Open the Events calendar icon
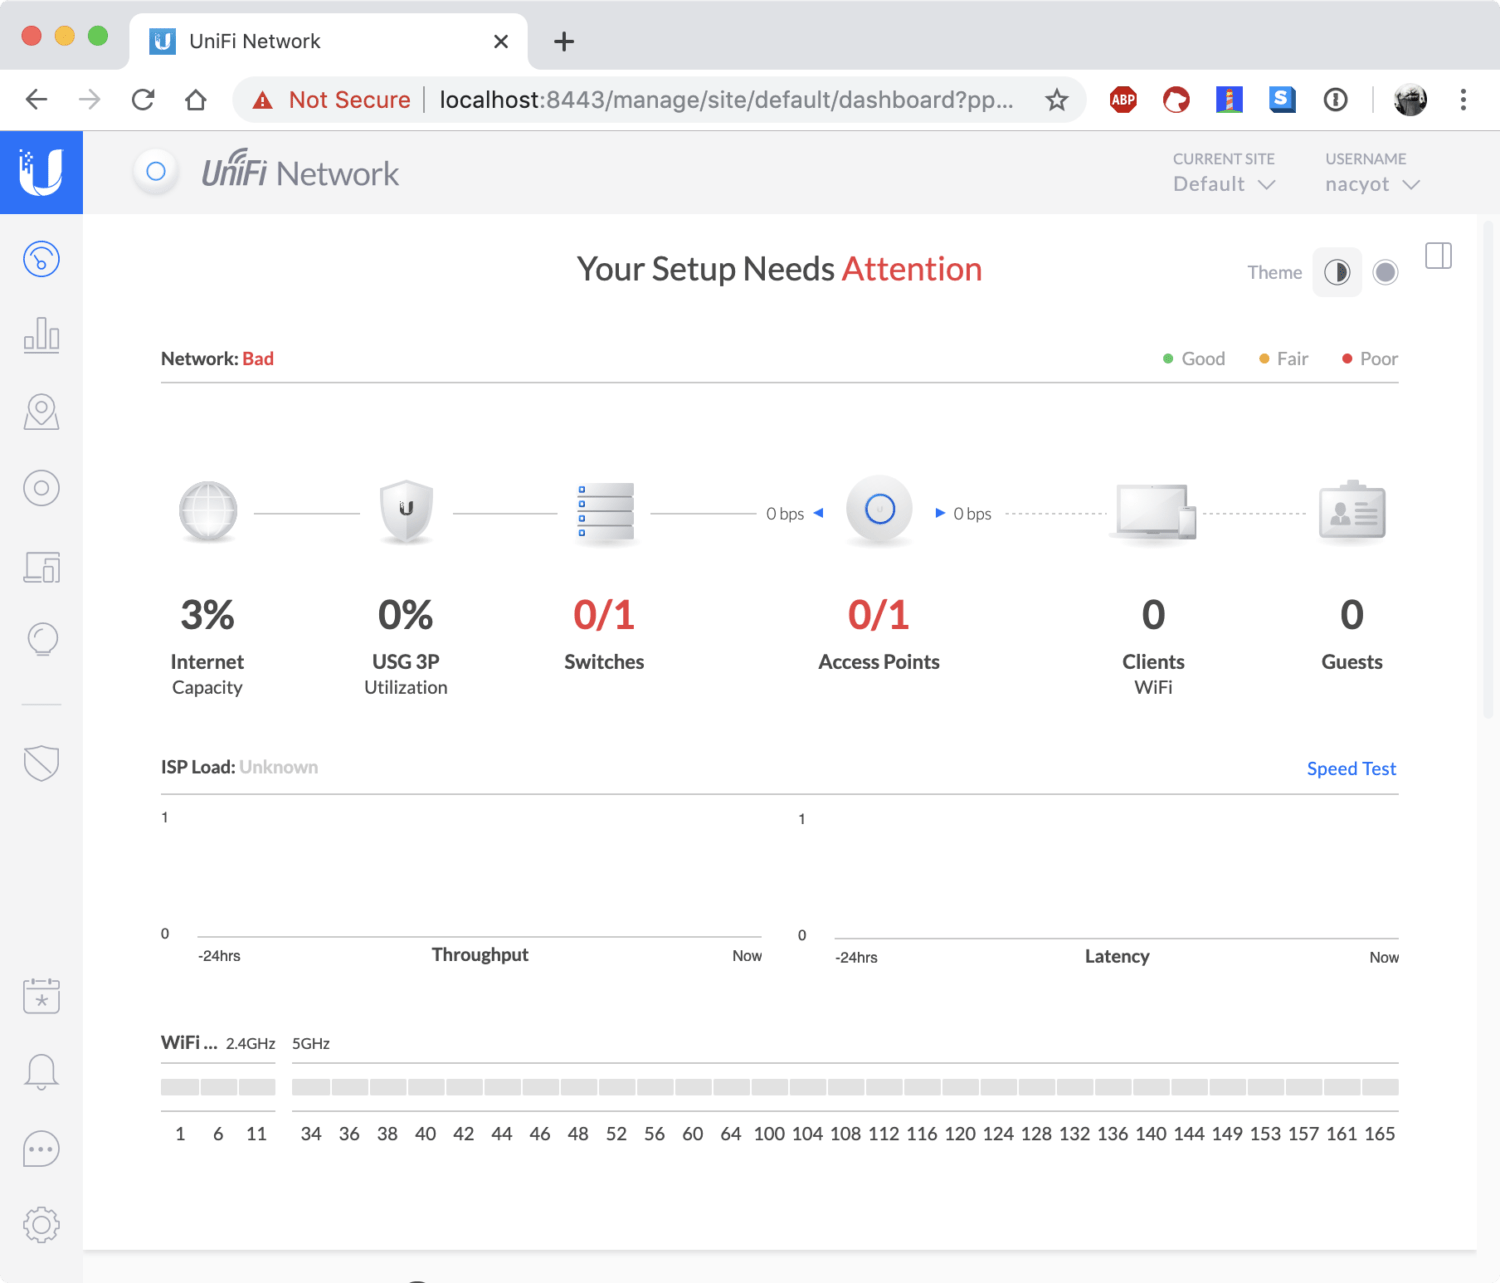This screenshot has height=1283, width=1500. coord(41,995)
